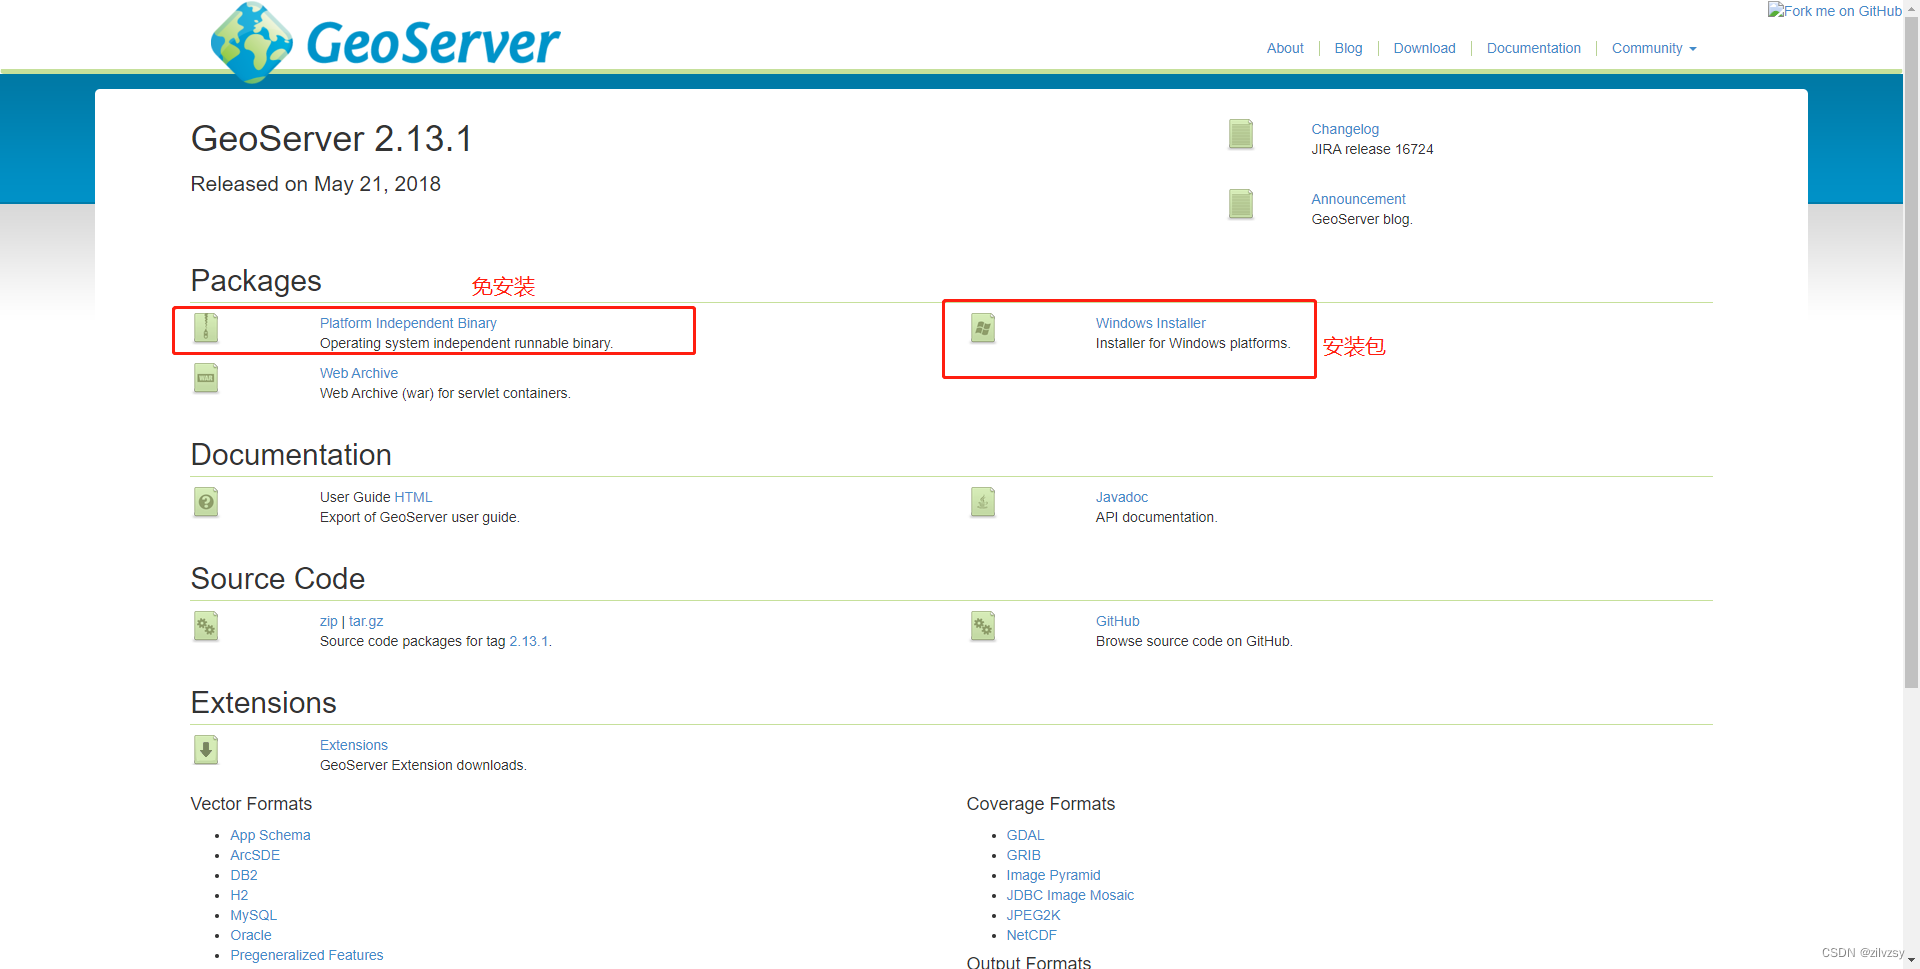
Task: Download the Windows Installer
Action: (1150, 323)
